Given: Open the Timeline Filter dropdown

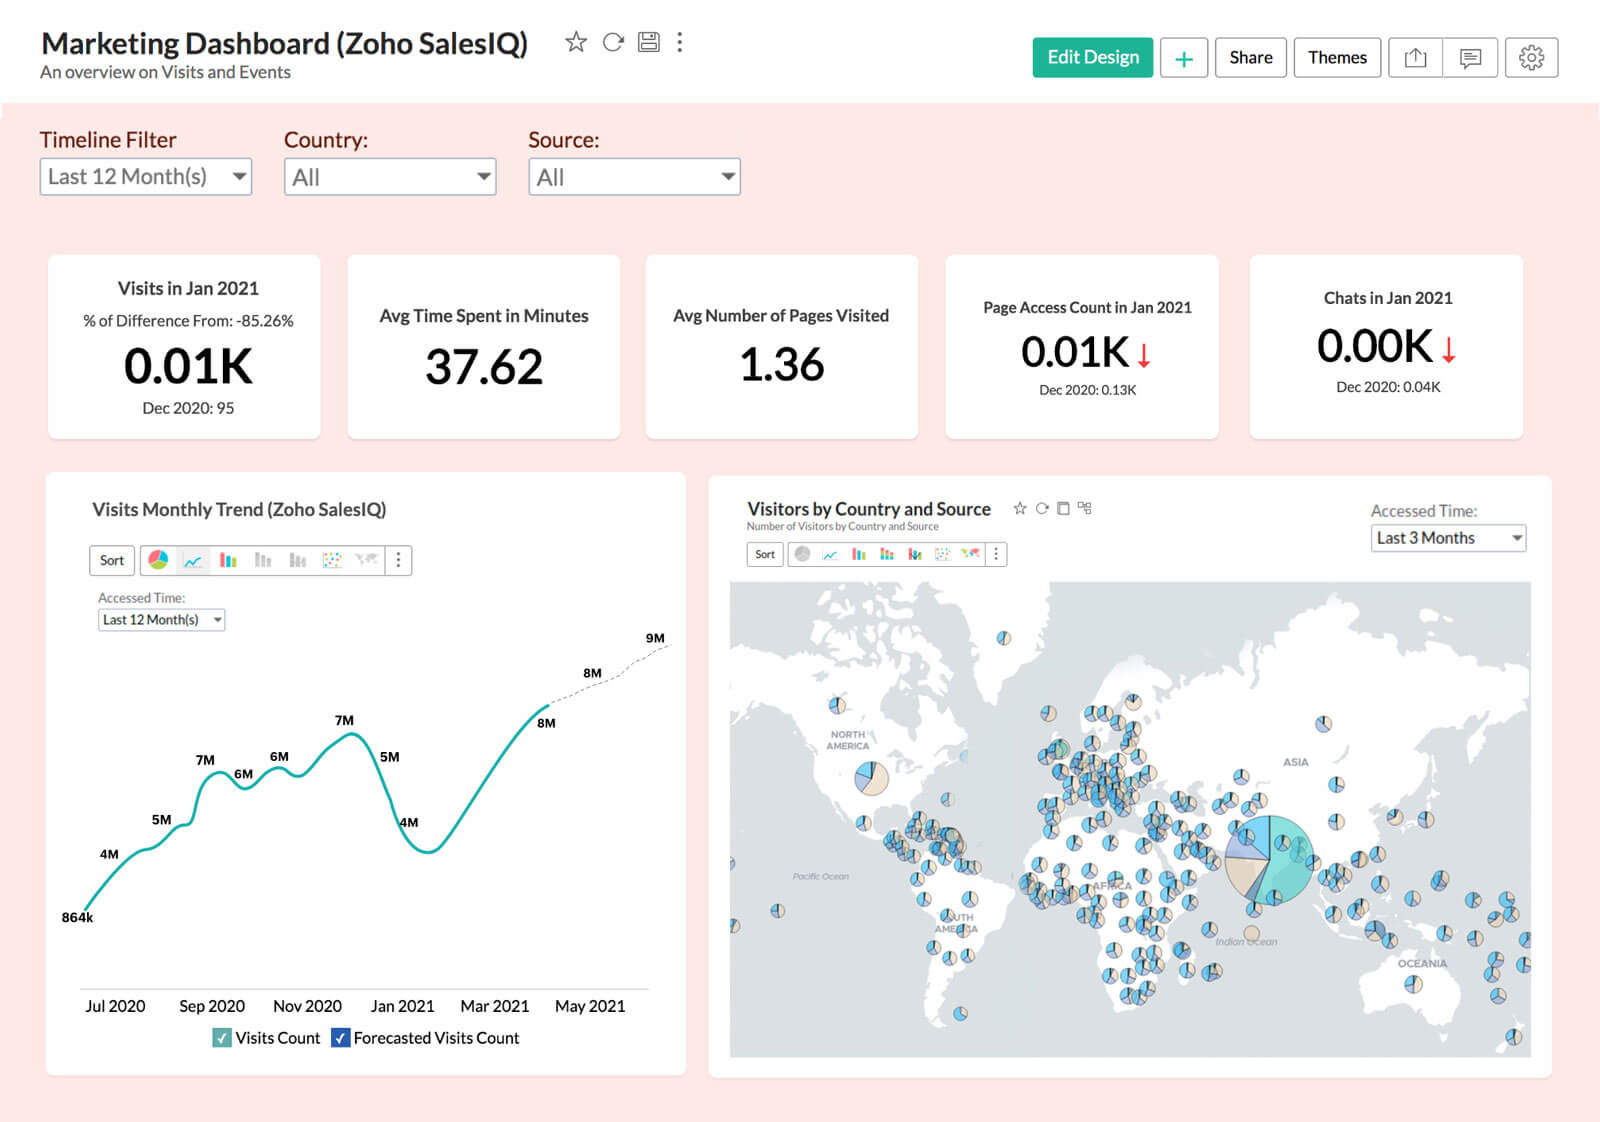Looking at the screenshot, I should pos(146,177).
